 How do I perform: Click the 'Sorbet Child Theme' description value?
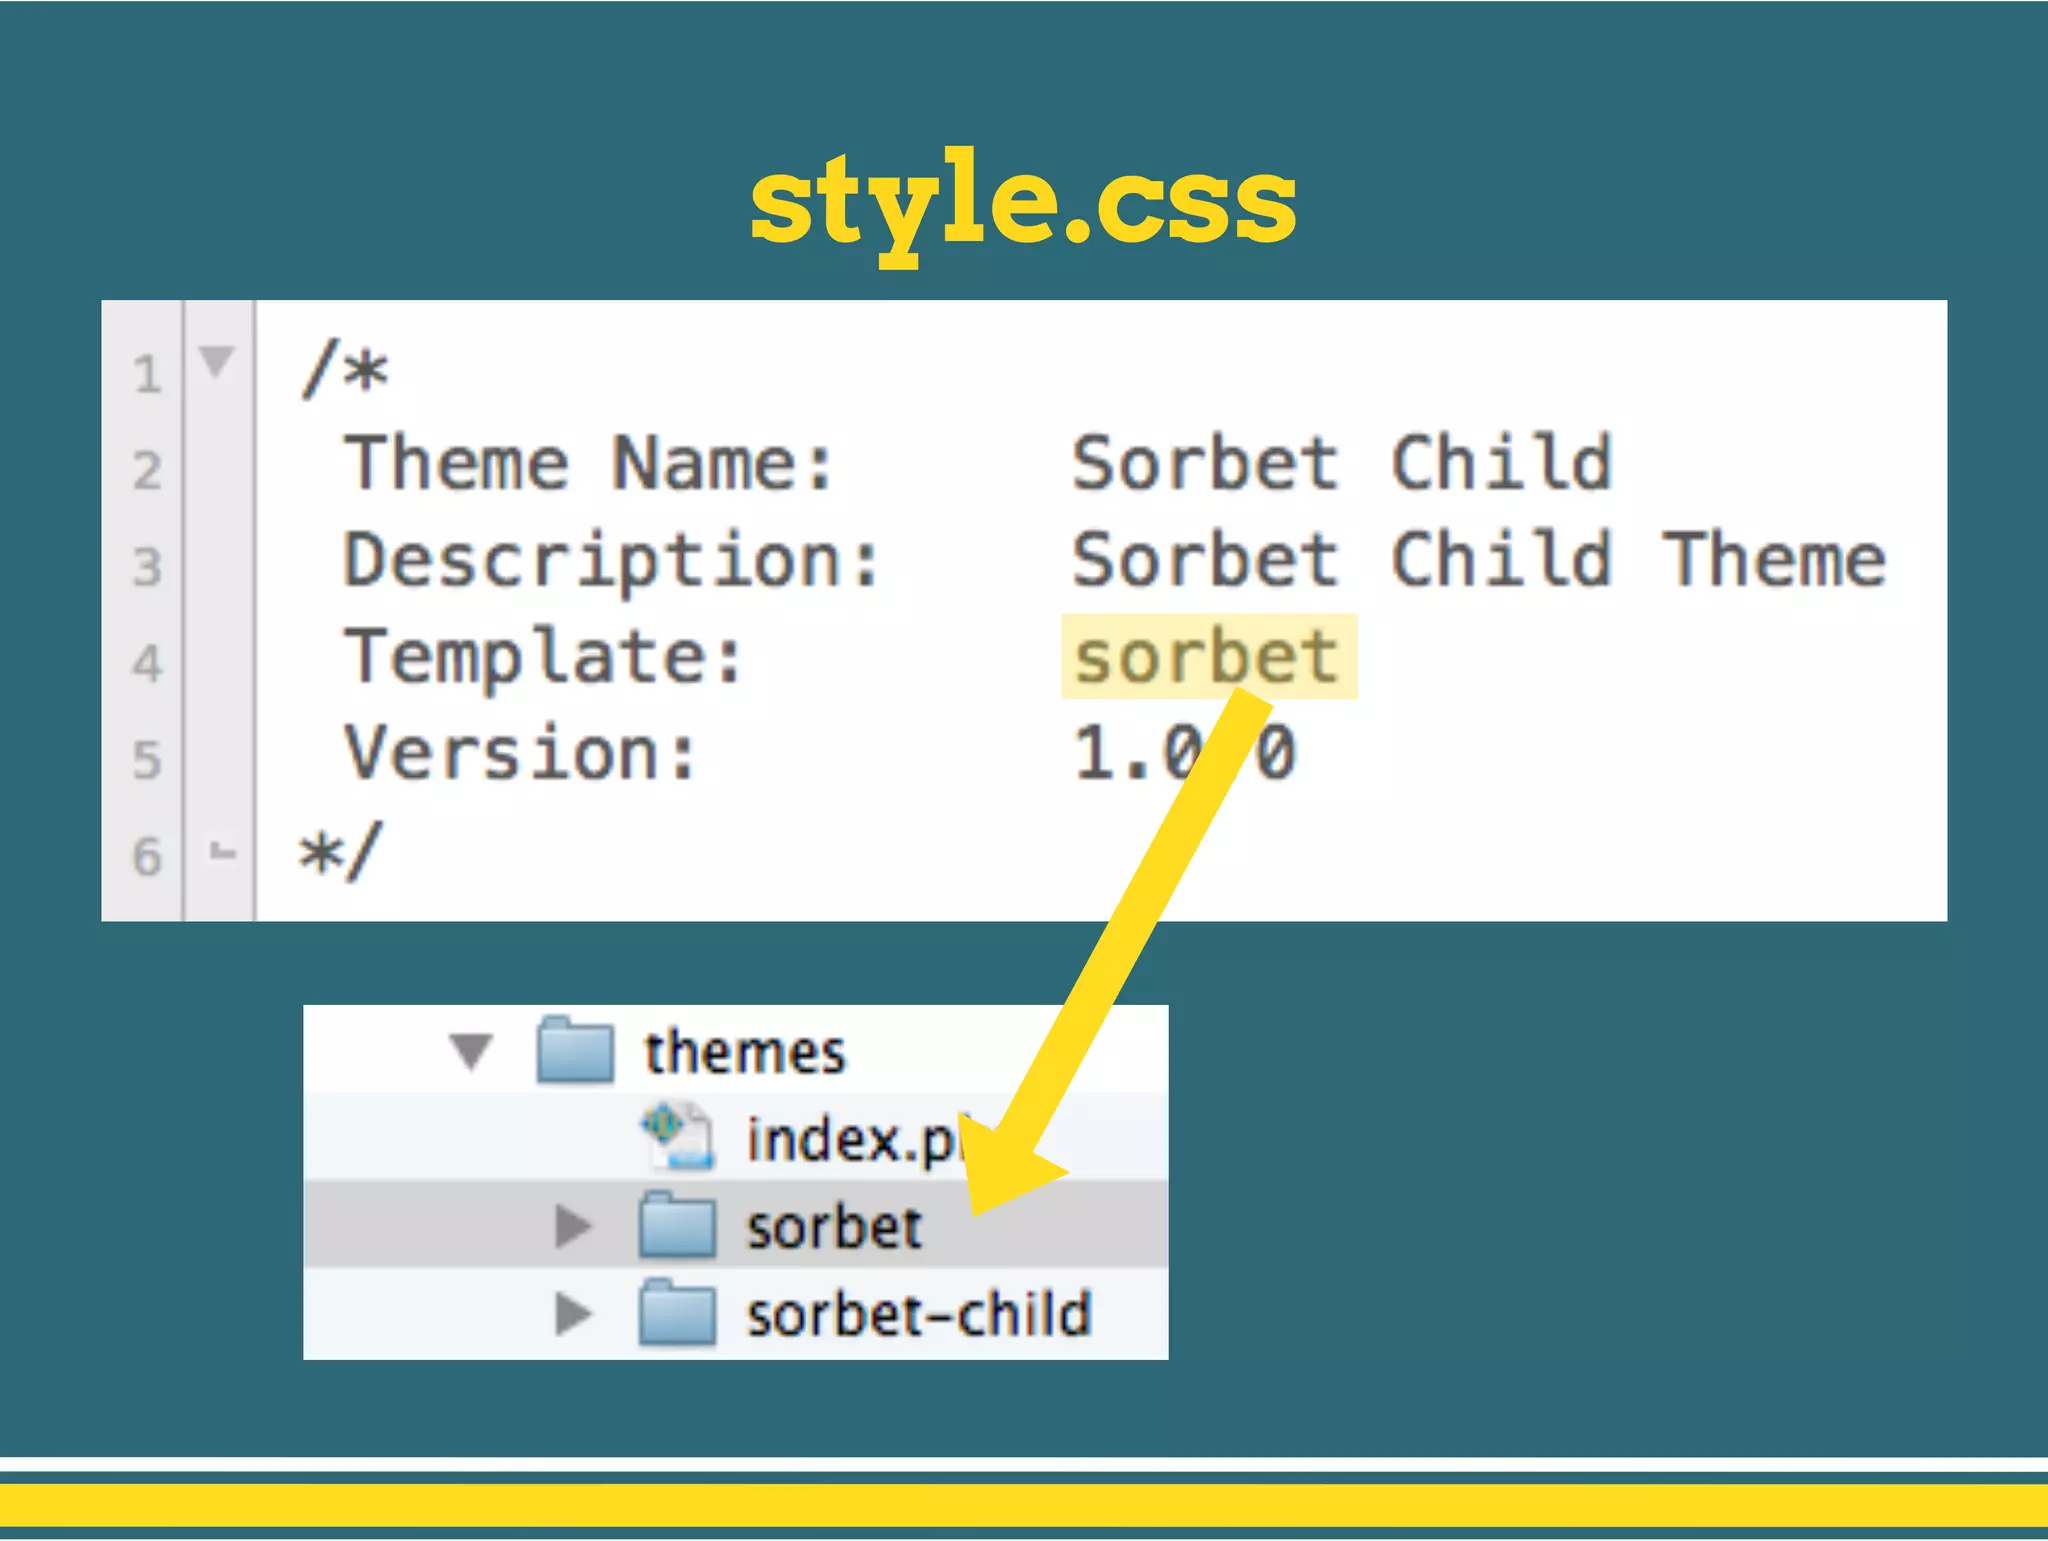tap(1479, 559)
